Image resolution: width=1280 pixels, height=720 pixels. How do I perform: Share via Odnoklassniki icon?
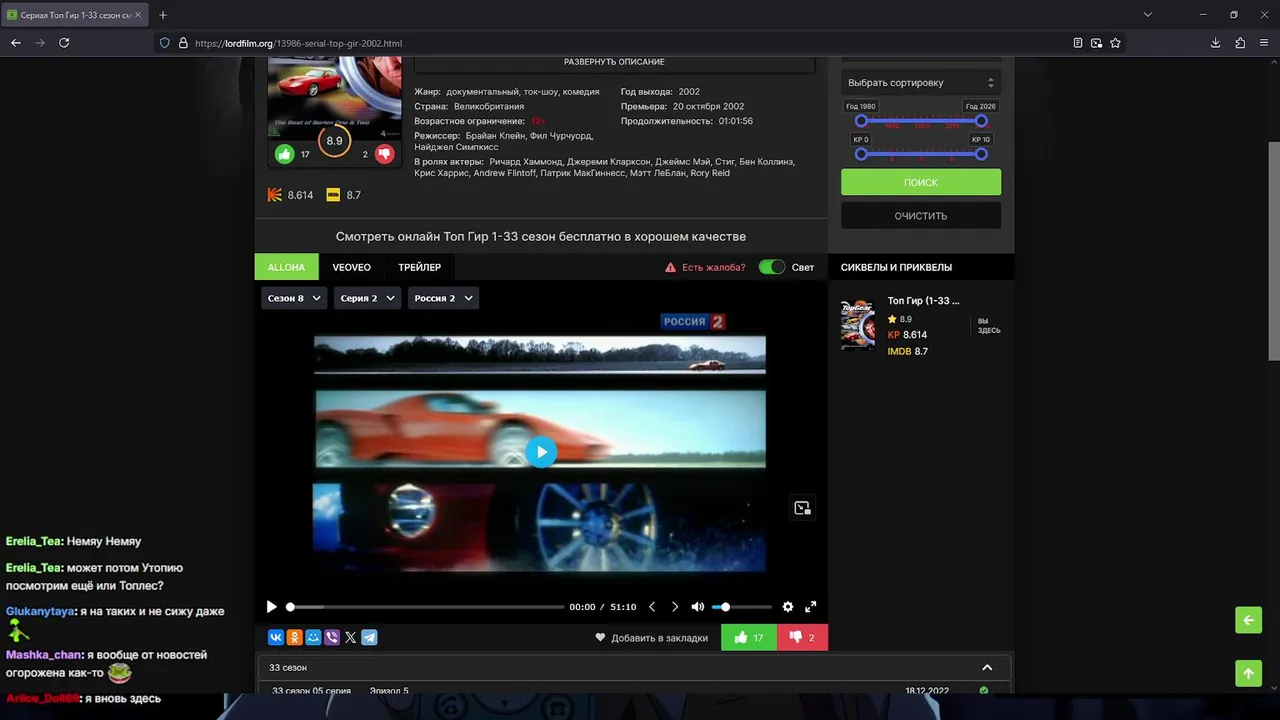pos(294,637)
